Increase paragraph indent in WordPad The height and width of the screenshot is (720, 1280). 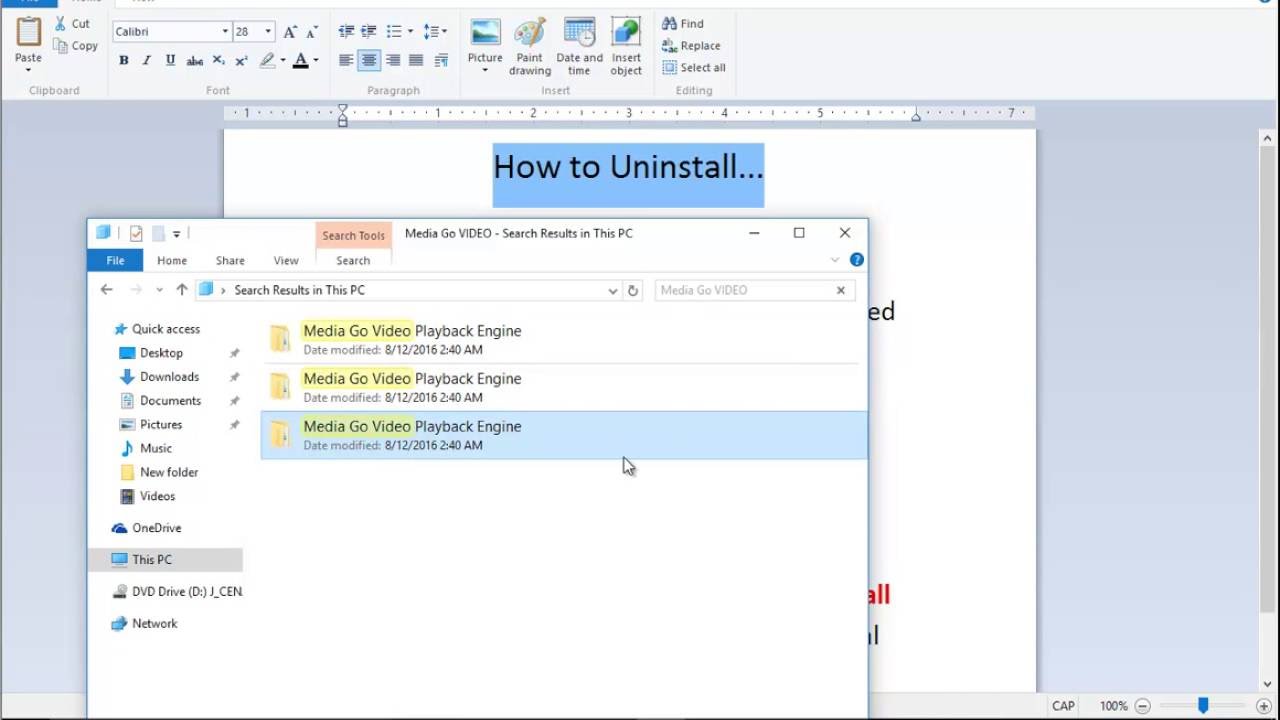tap(369, 32)
